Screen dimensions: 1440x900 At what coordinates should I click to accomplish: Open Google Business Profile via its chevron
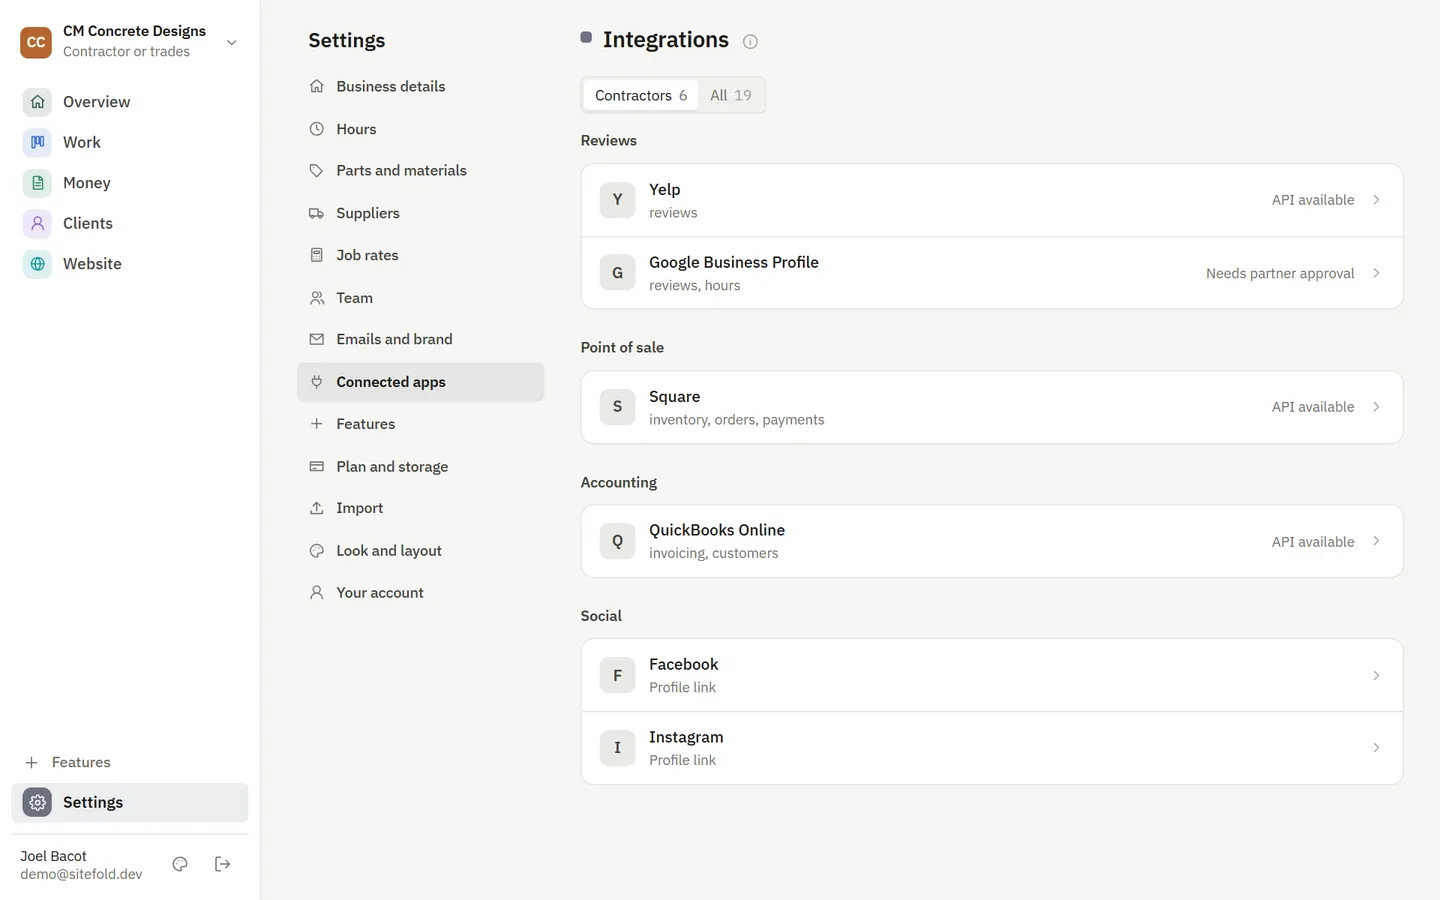click(x=1376, y=273)
